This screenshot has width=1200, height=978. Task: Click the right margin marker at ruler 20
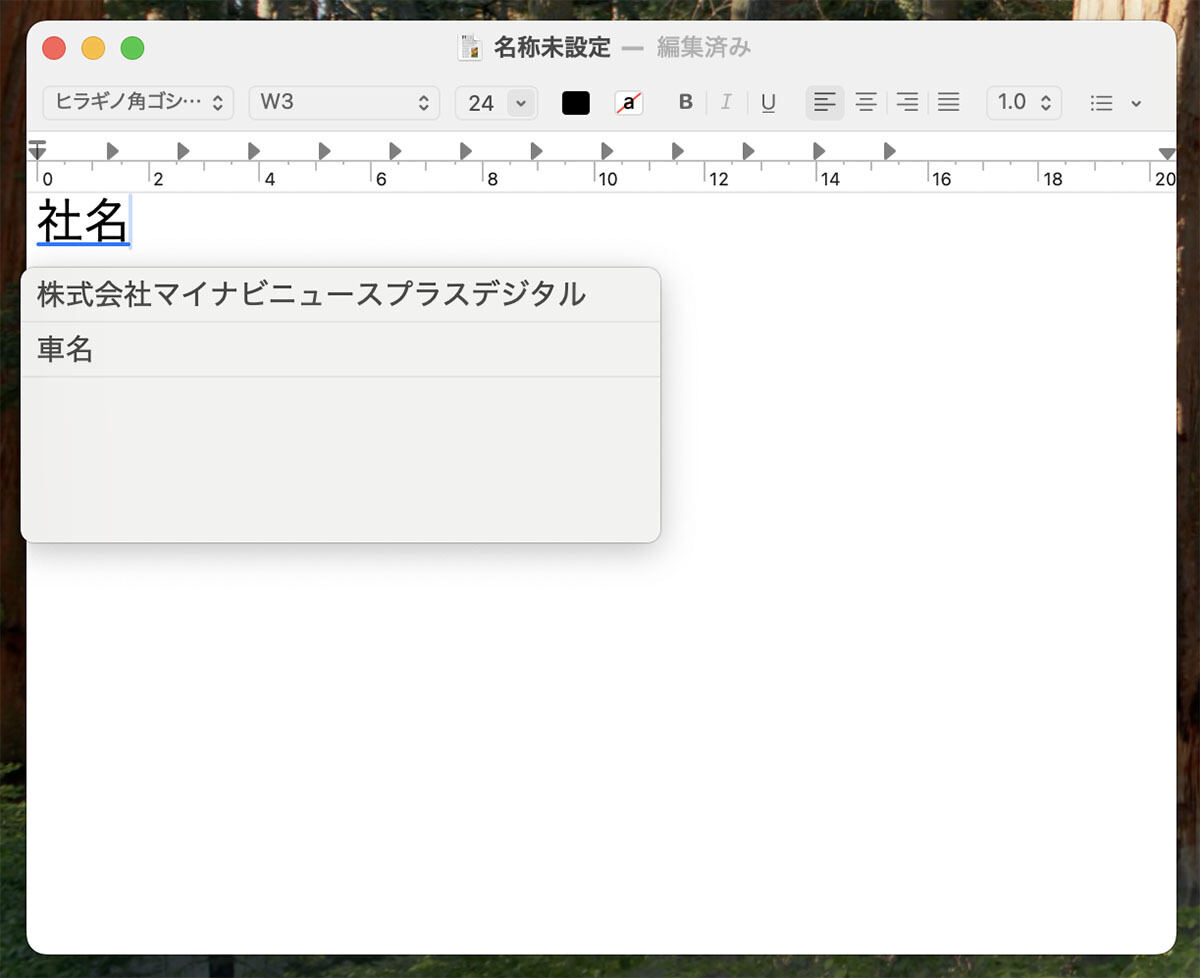pyautogui.click(x=1166, y=153)
